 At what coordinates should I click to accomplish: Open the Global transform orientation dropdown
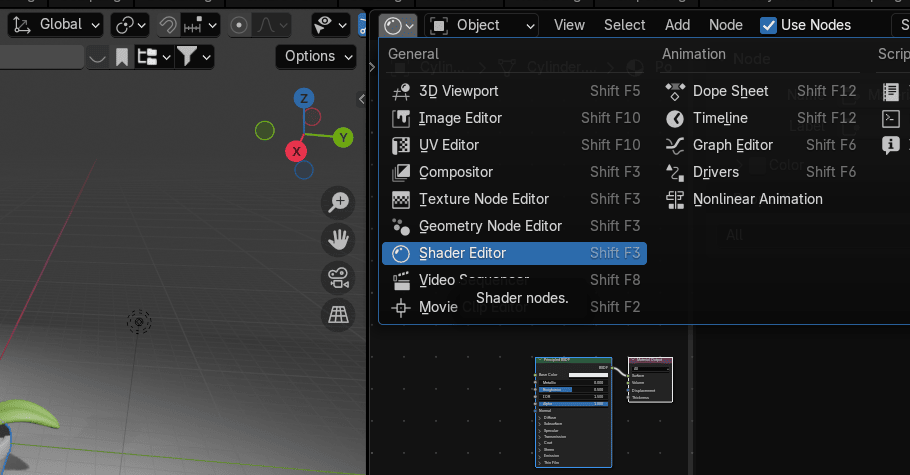[56, 25]
